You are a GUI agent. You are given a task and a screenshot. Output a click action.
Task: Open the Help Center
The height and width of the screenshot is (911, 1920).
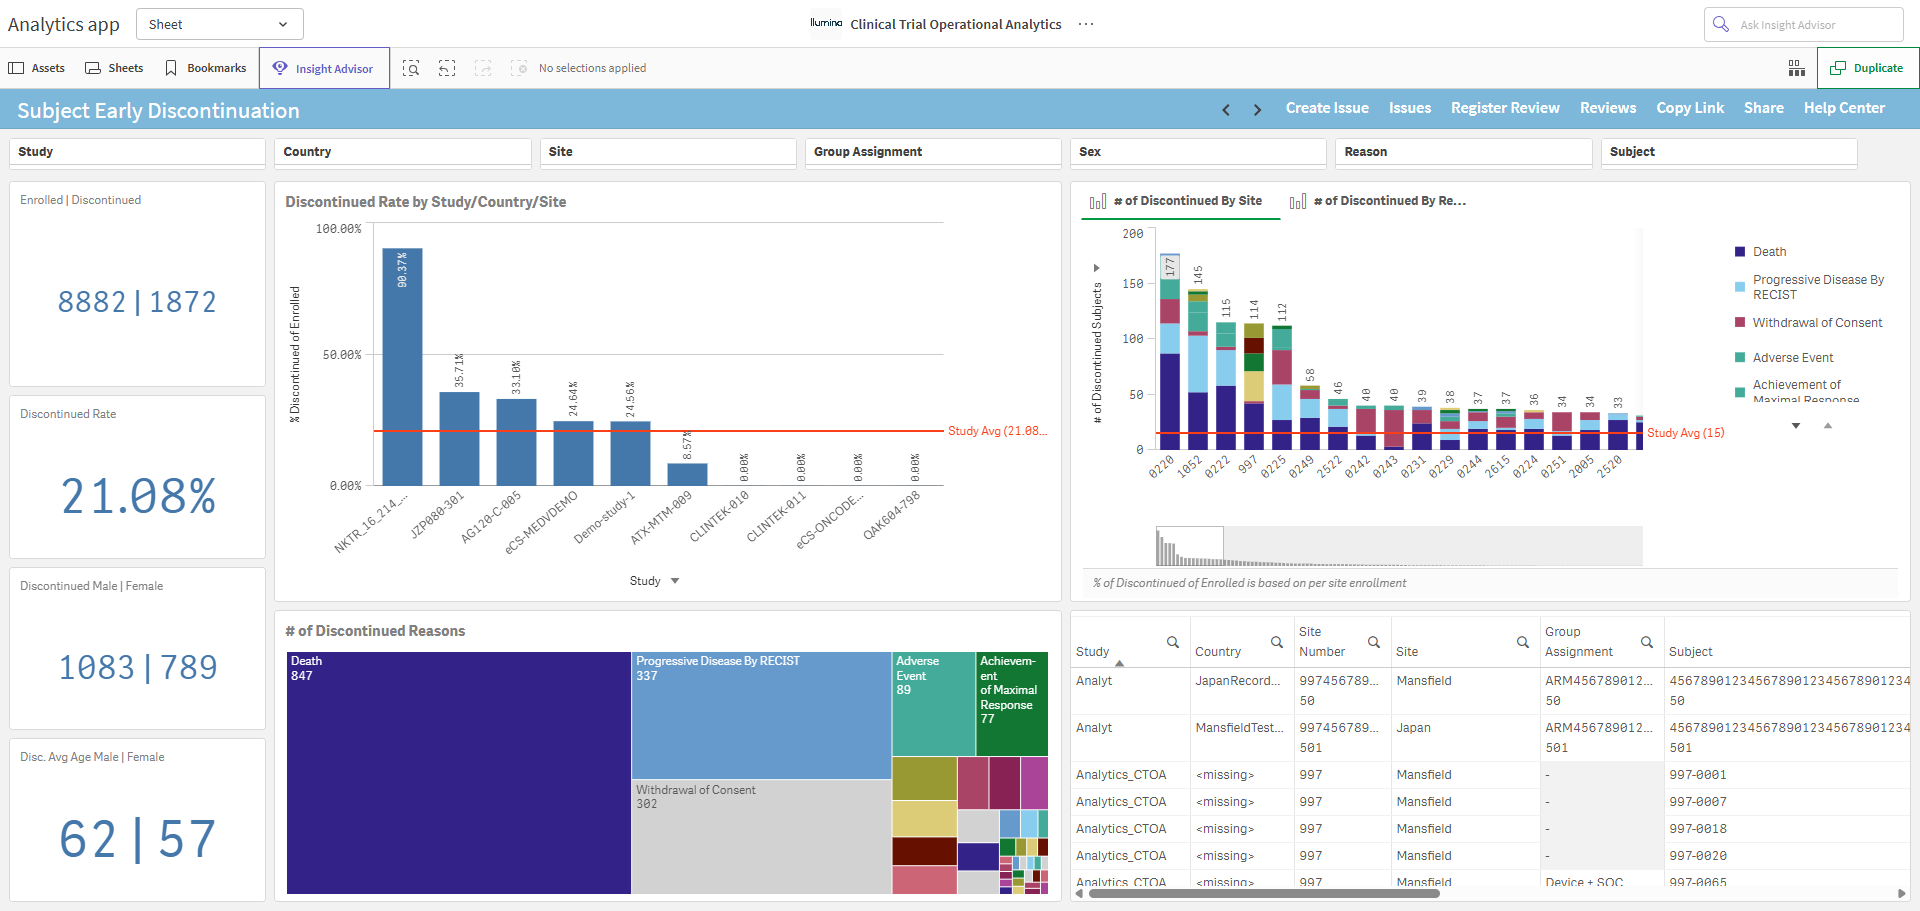(x=1844, y=108)
